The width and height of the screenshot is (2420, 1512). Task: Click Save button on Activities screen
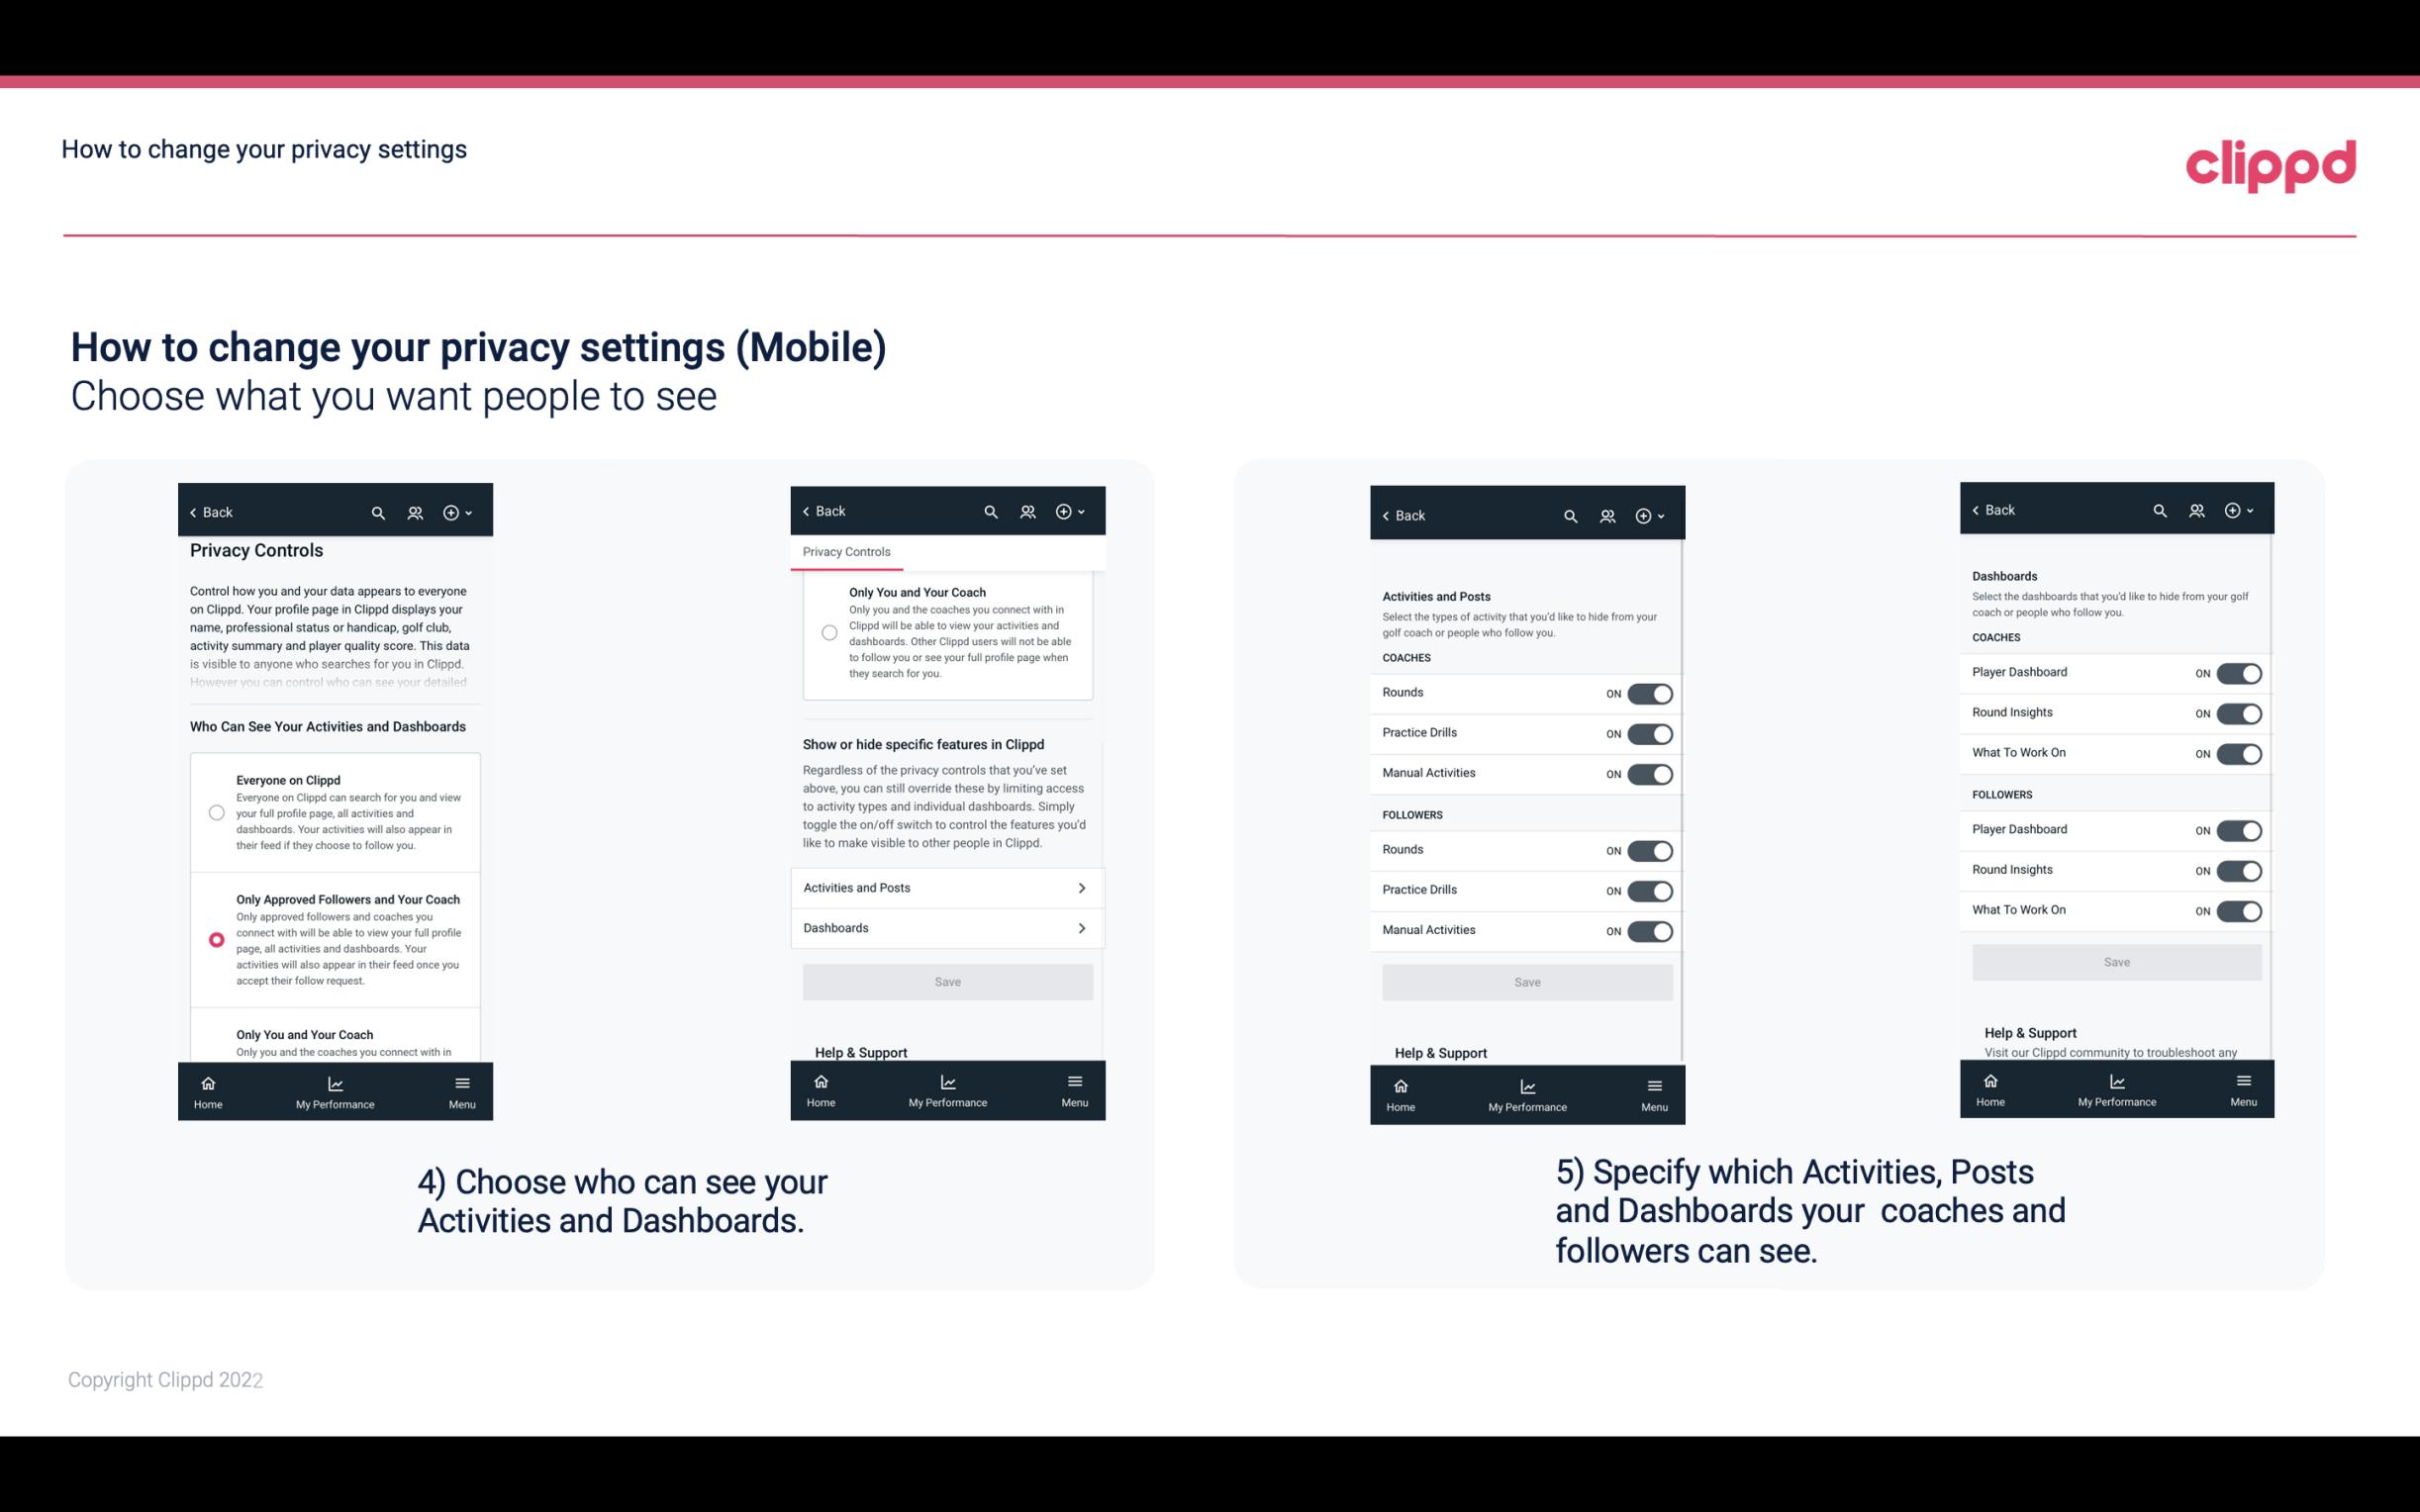[x=1526, y=981]
